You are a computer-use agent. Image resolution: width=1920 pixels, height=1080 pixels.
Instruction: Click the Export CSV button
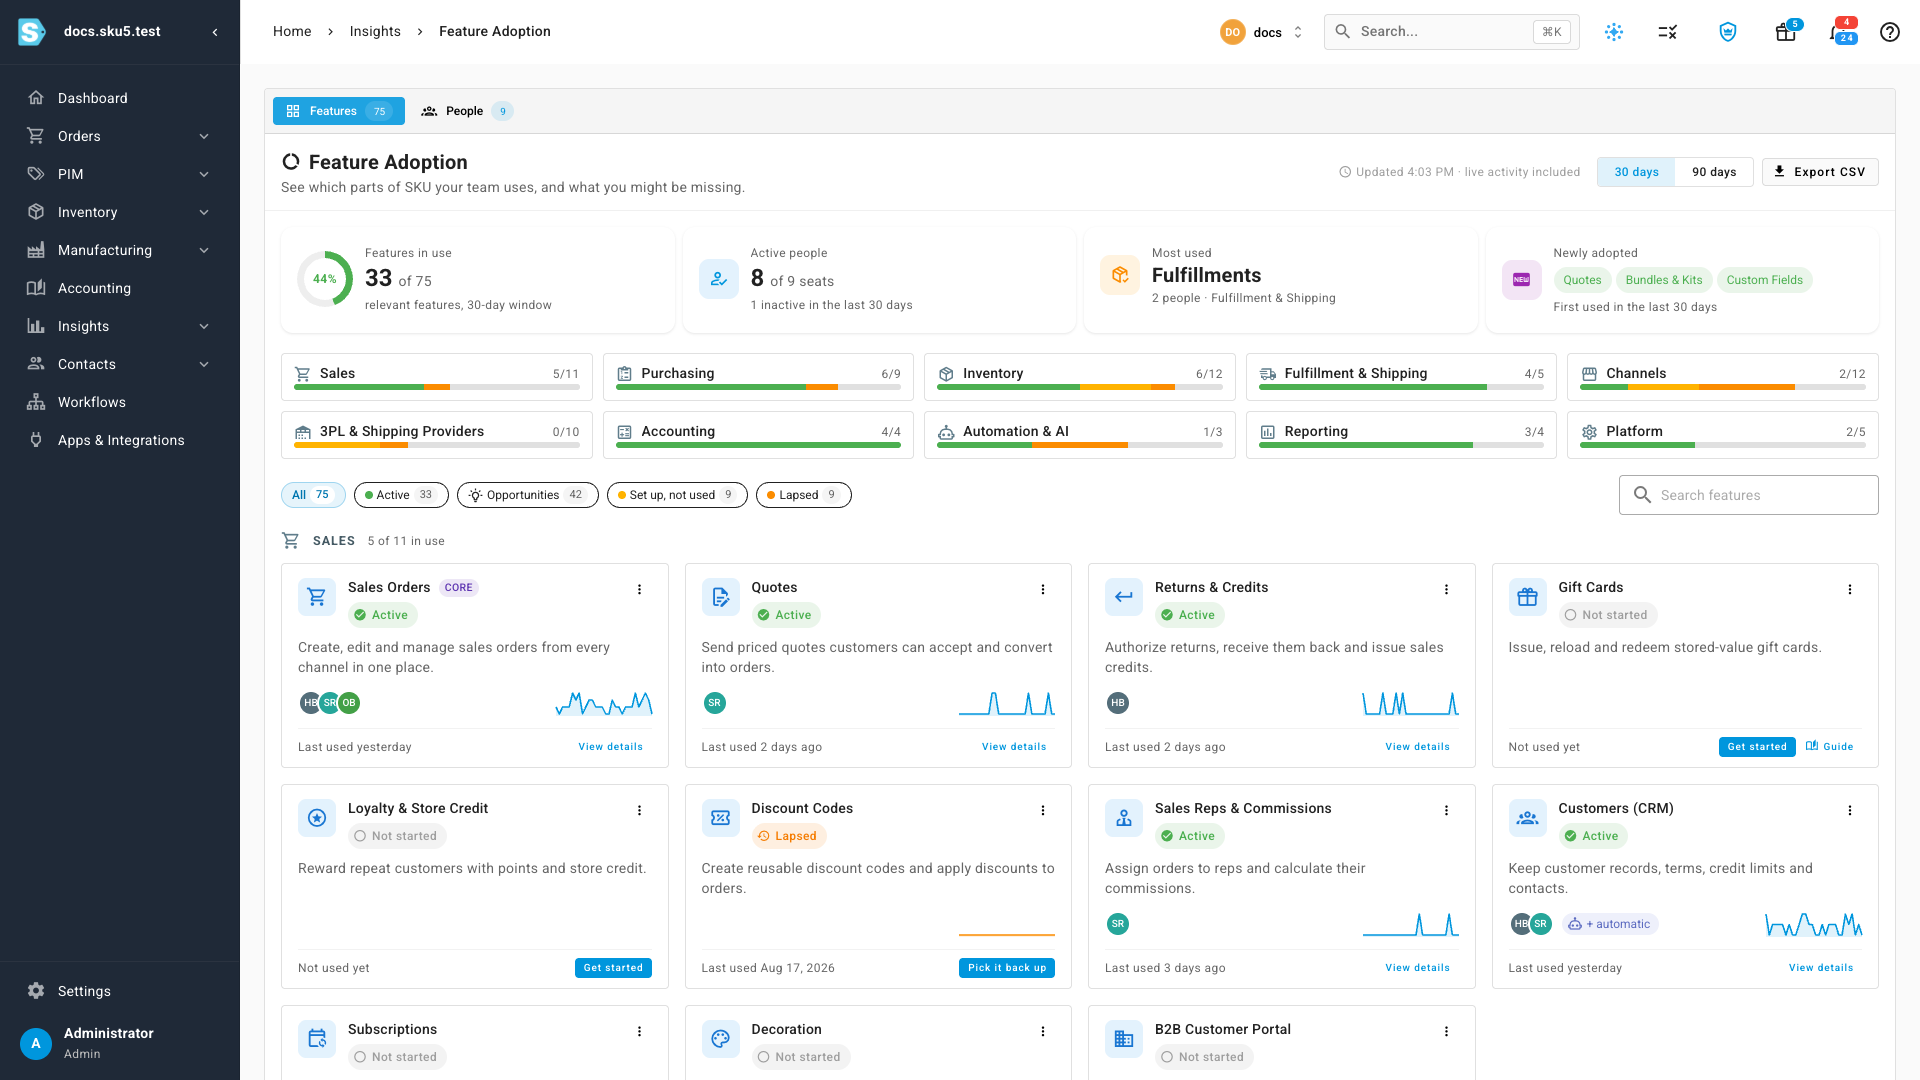click(1820, 172)
